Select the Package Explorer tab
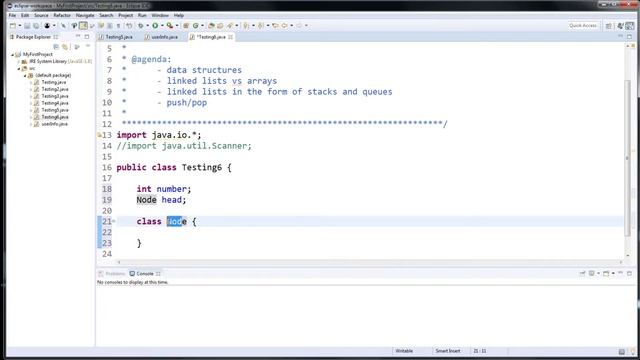This screenshot has width=640, height=360. click(x=33, y=37)
